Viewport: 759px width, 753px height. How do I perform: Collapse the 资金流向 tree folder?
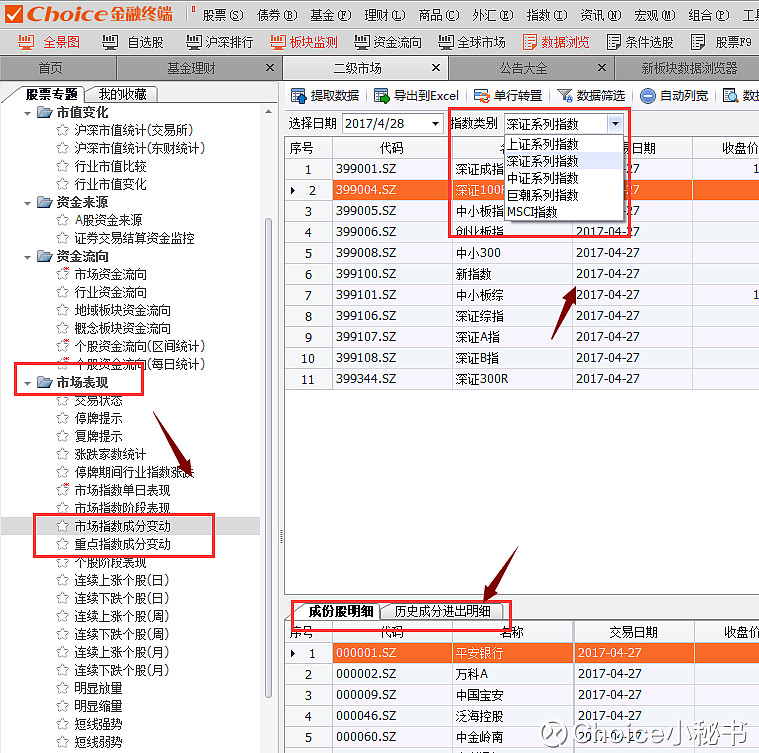click(x=28, y=257)
